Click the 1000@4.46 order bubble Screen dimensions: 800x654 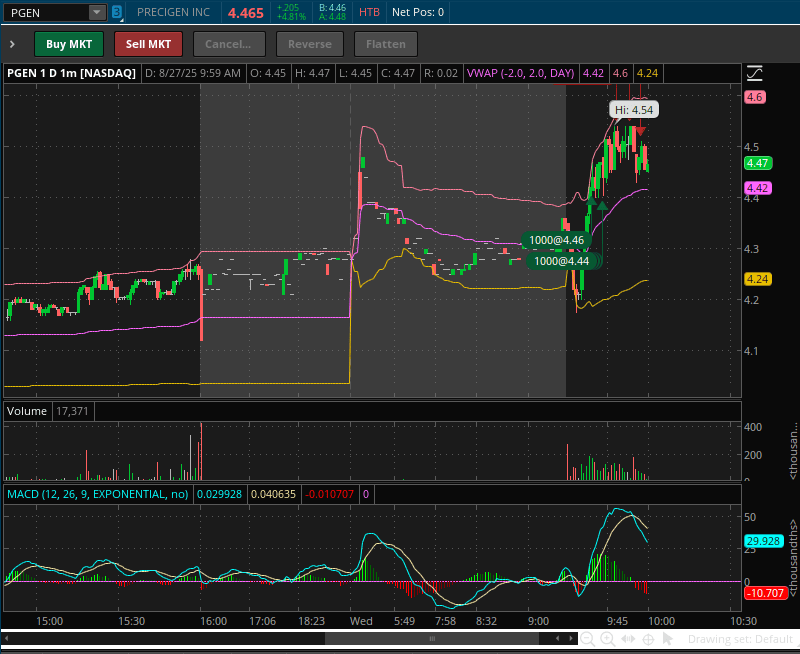(558, 240)
